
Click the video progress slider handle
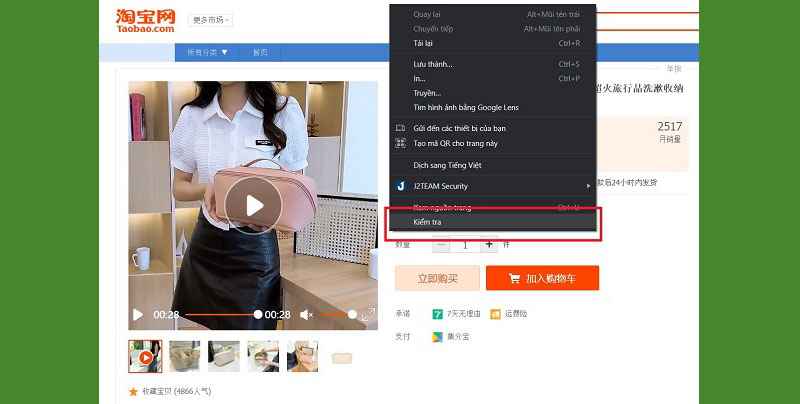pyautogui.click(x=258, y=315)
